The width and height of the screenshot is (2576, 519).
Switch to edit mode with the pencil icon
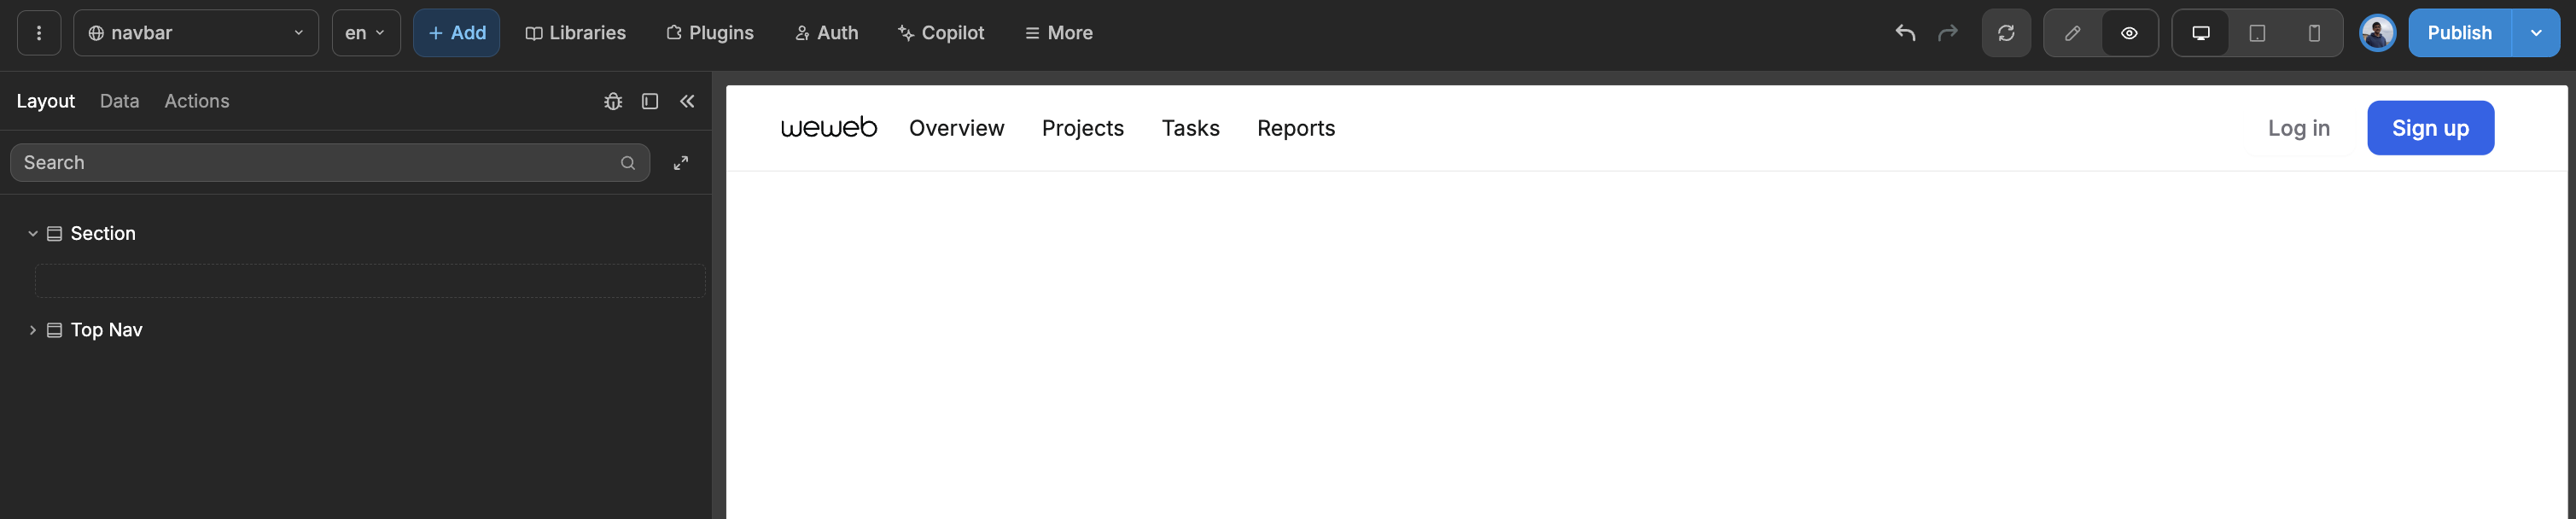[2071, 32]
